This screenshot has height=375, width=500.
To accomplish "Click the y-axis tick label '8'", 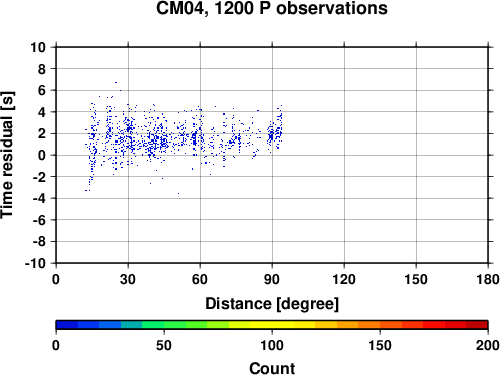I will 41,69.
